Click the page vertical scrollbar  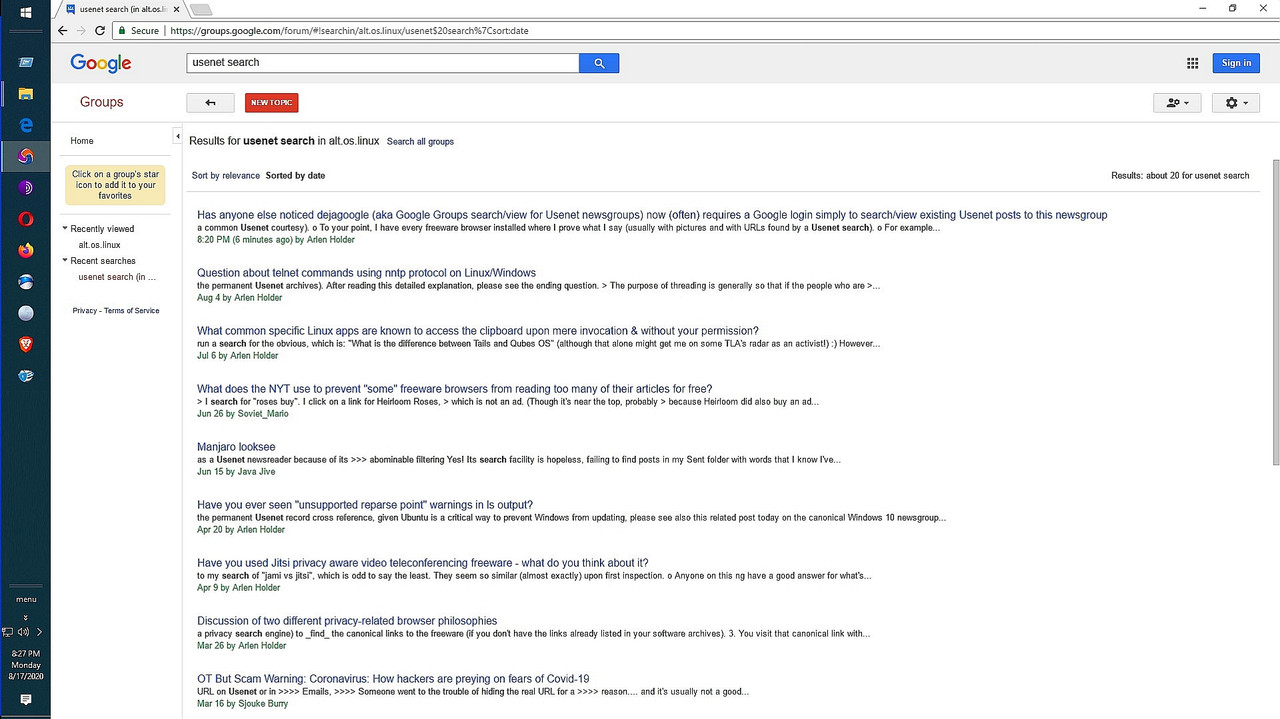[1275, 311]
